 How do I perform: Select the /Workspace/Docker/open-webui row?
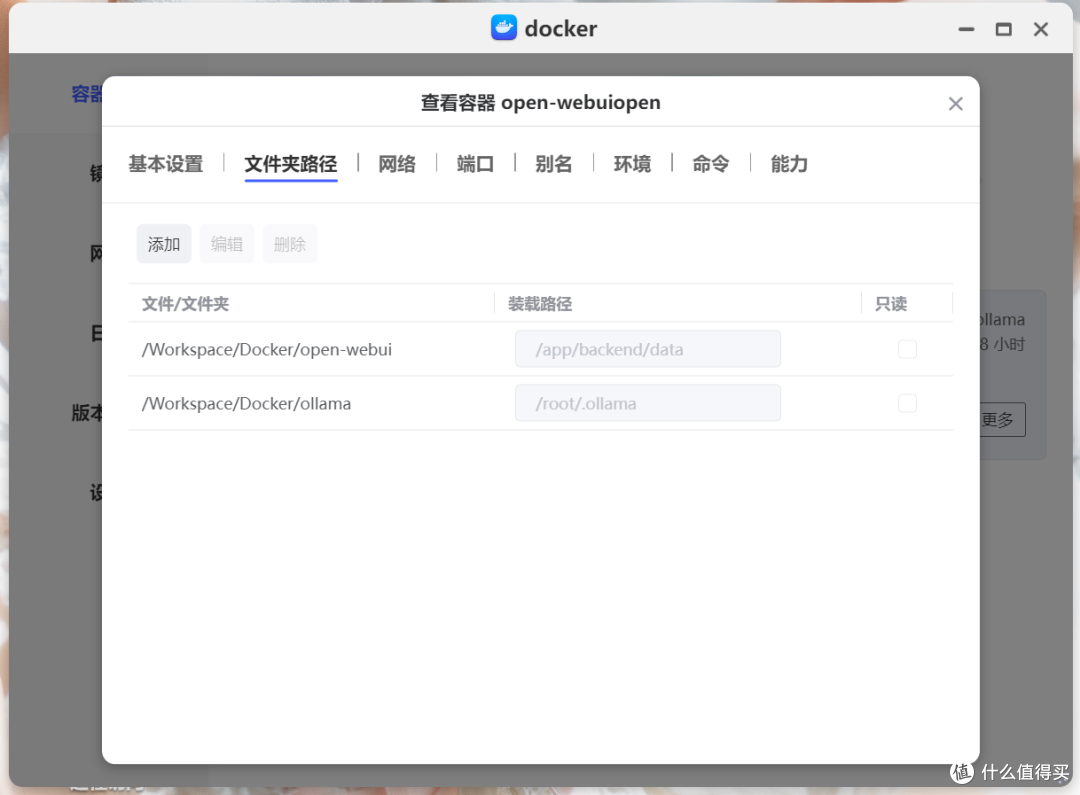(267, 350)
